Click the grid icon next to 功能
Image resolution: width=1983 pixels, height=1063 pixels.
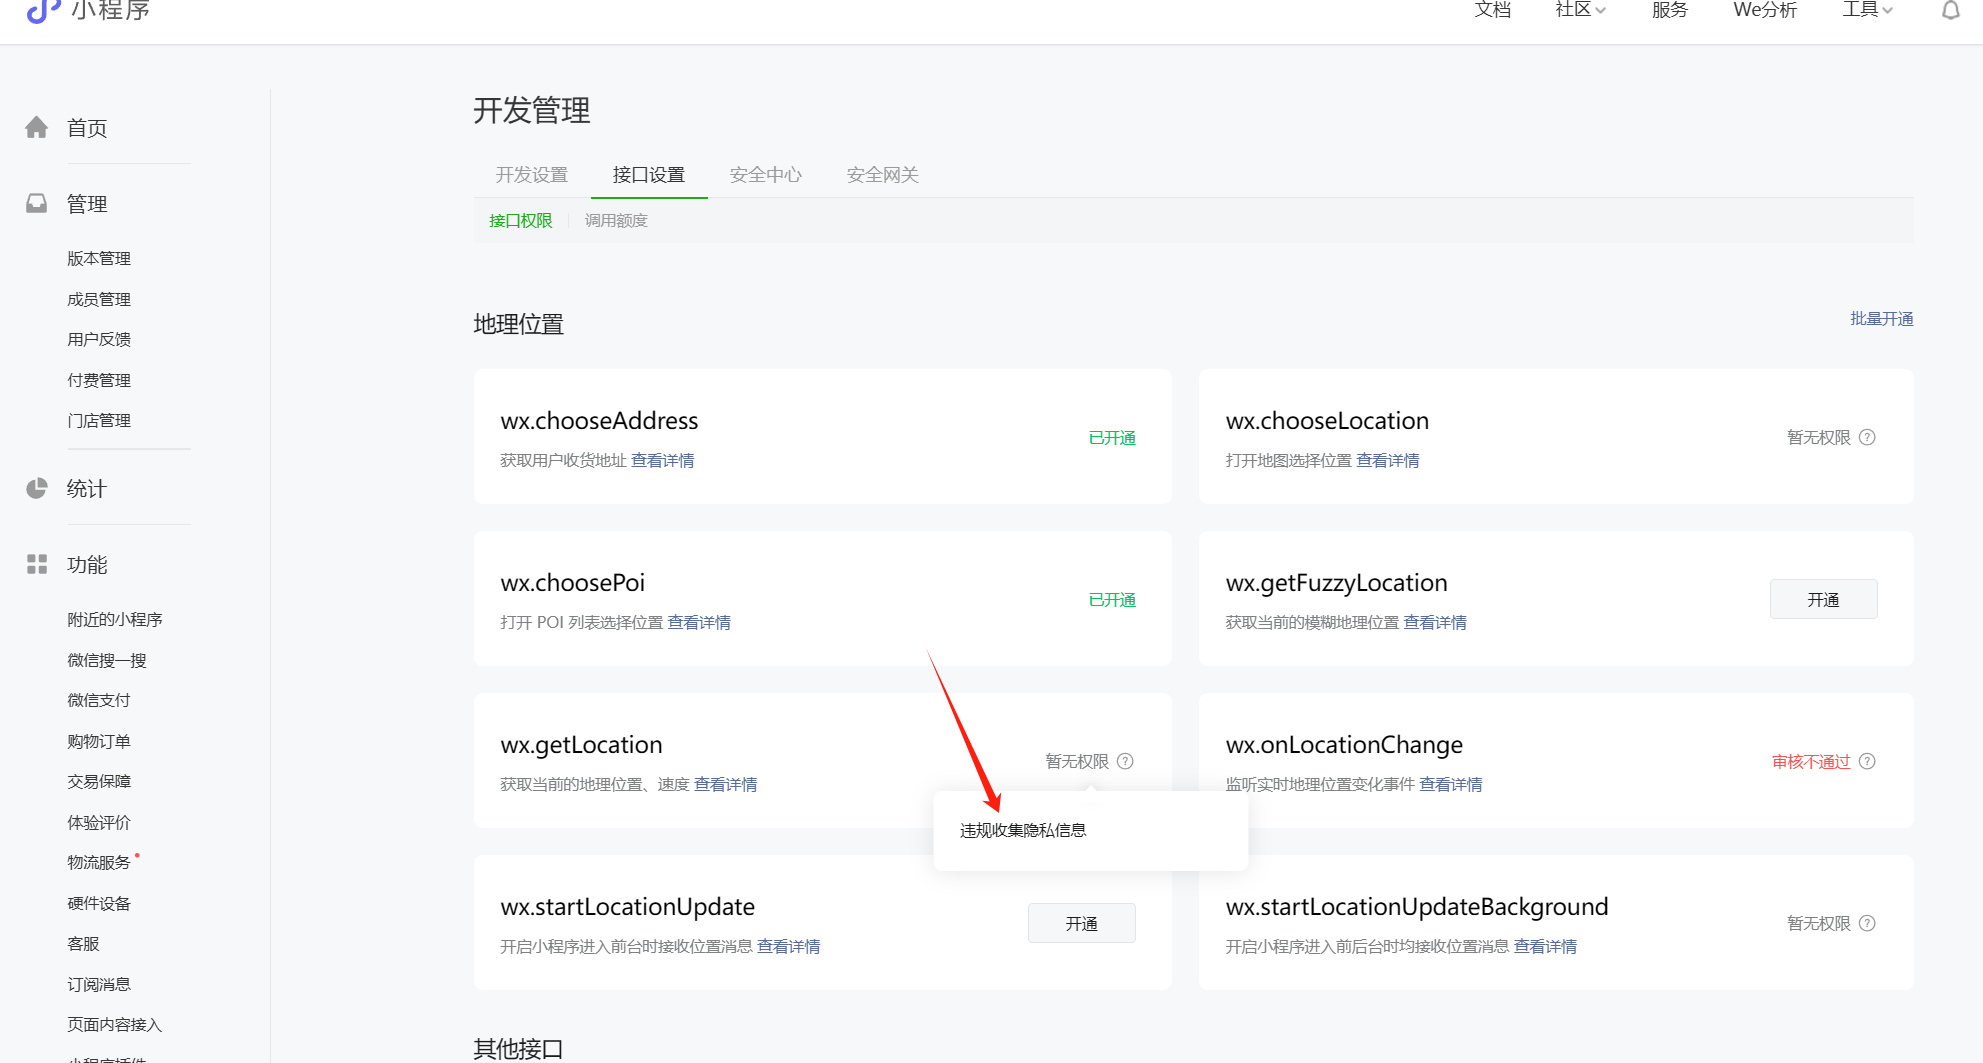(37, 564)
